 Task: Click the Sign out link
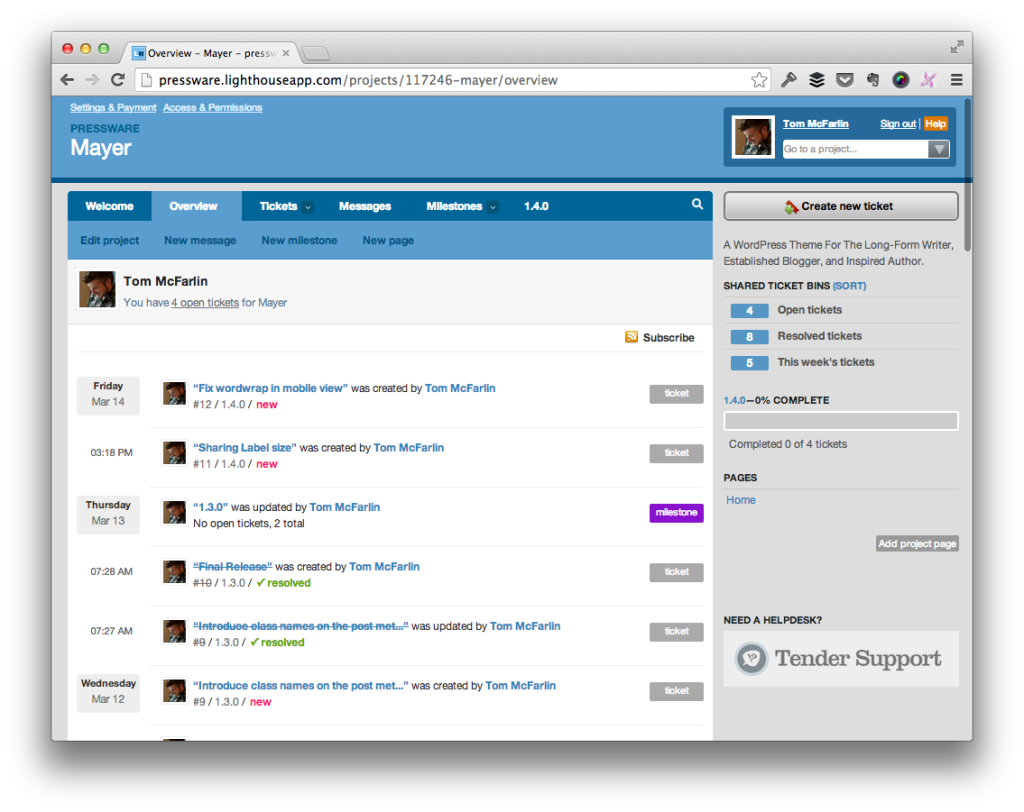tap(898, 123)
